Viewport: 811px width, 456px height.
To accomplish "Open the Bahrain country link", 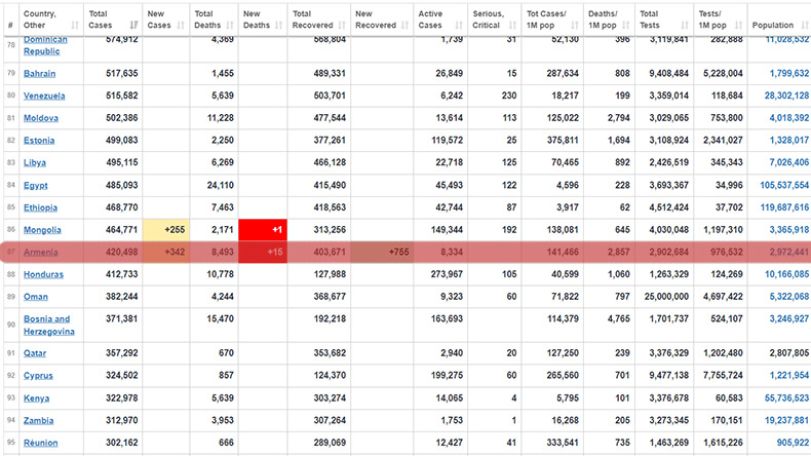I will click(x=39, y=73).
